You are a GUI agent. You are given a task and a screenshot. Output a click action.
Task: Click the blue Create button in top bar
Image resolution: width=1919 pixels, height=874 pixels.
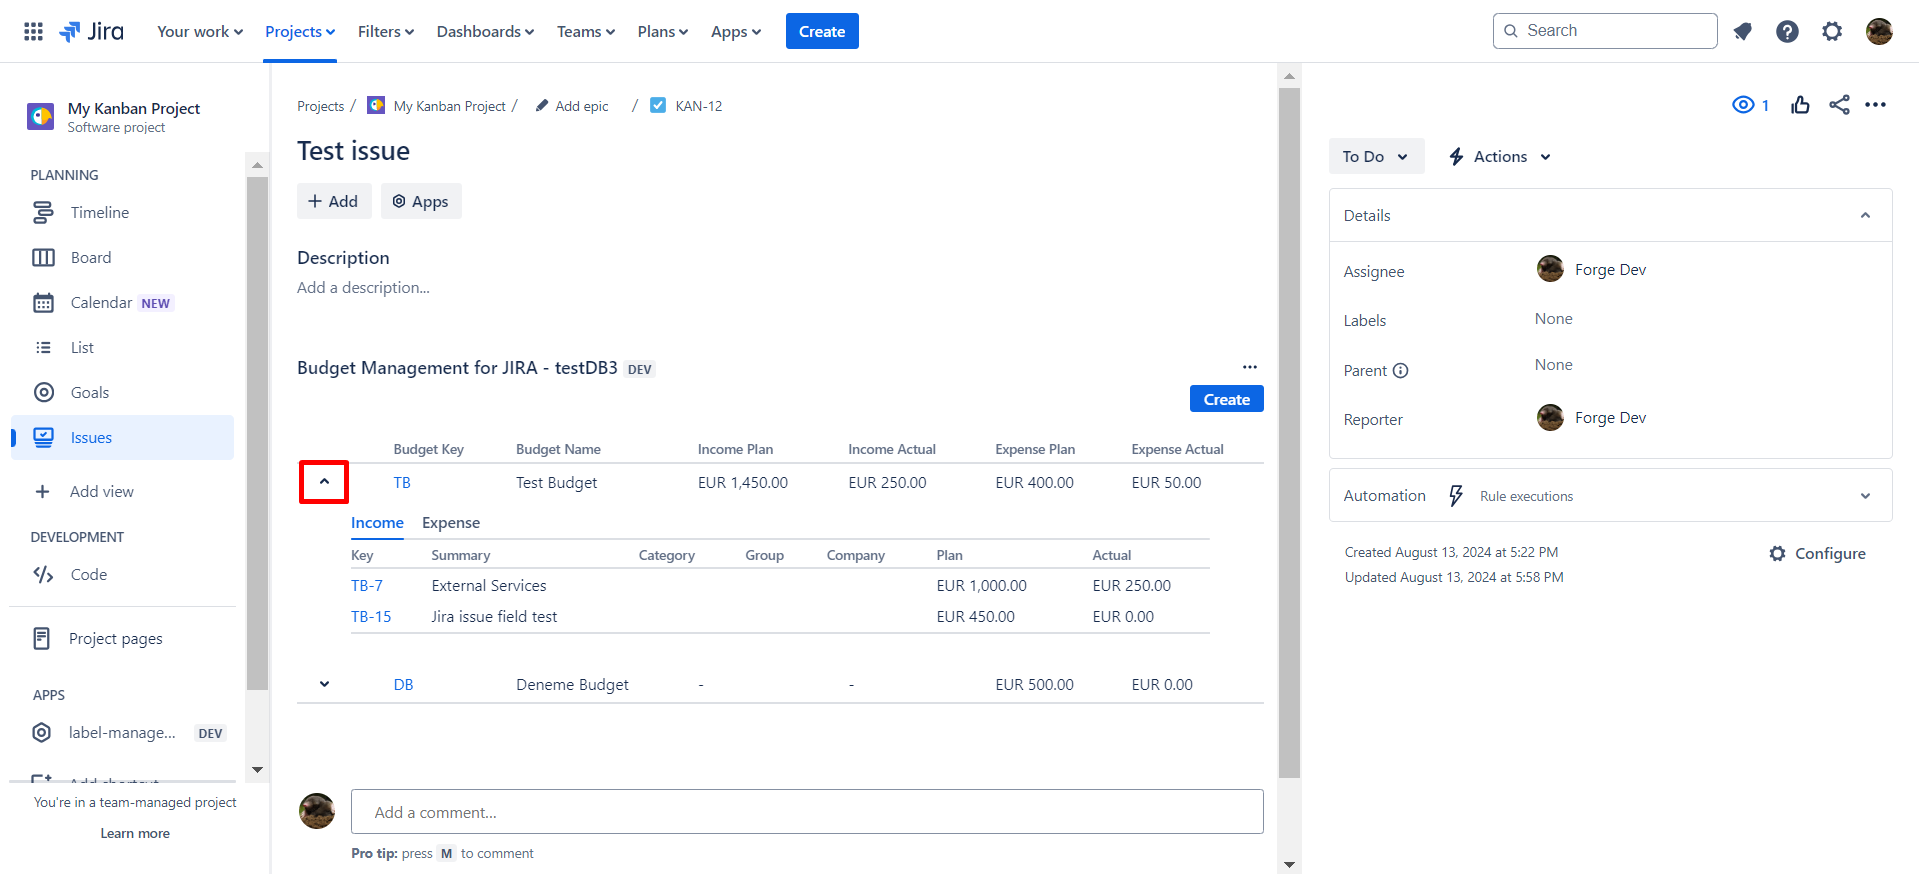click(822, 31)
